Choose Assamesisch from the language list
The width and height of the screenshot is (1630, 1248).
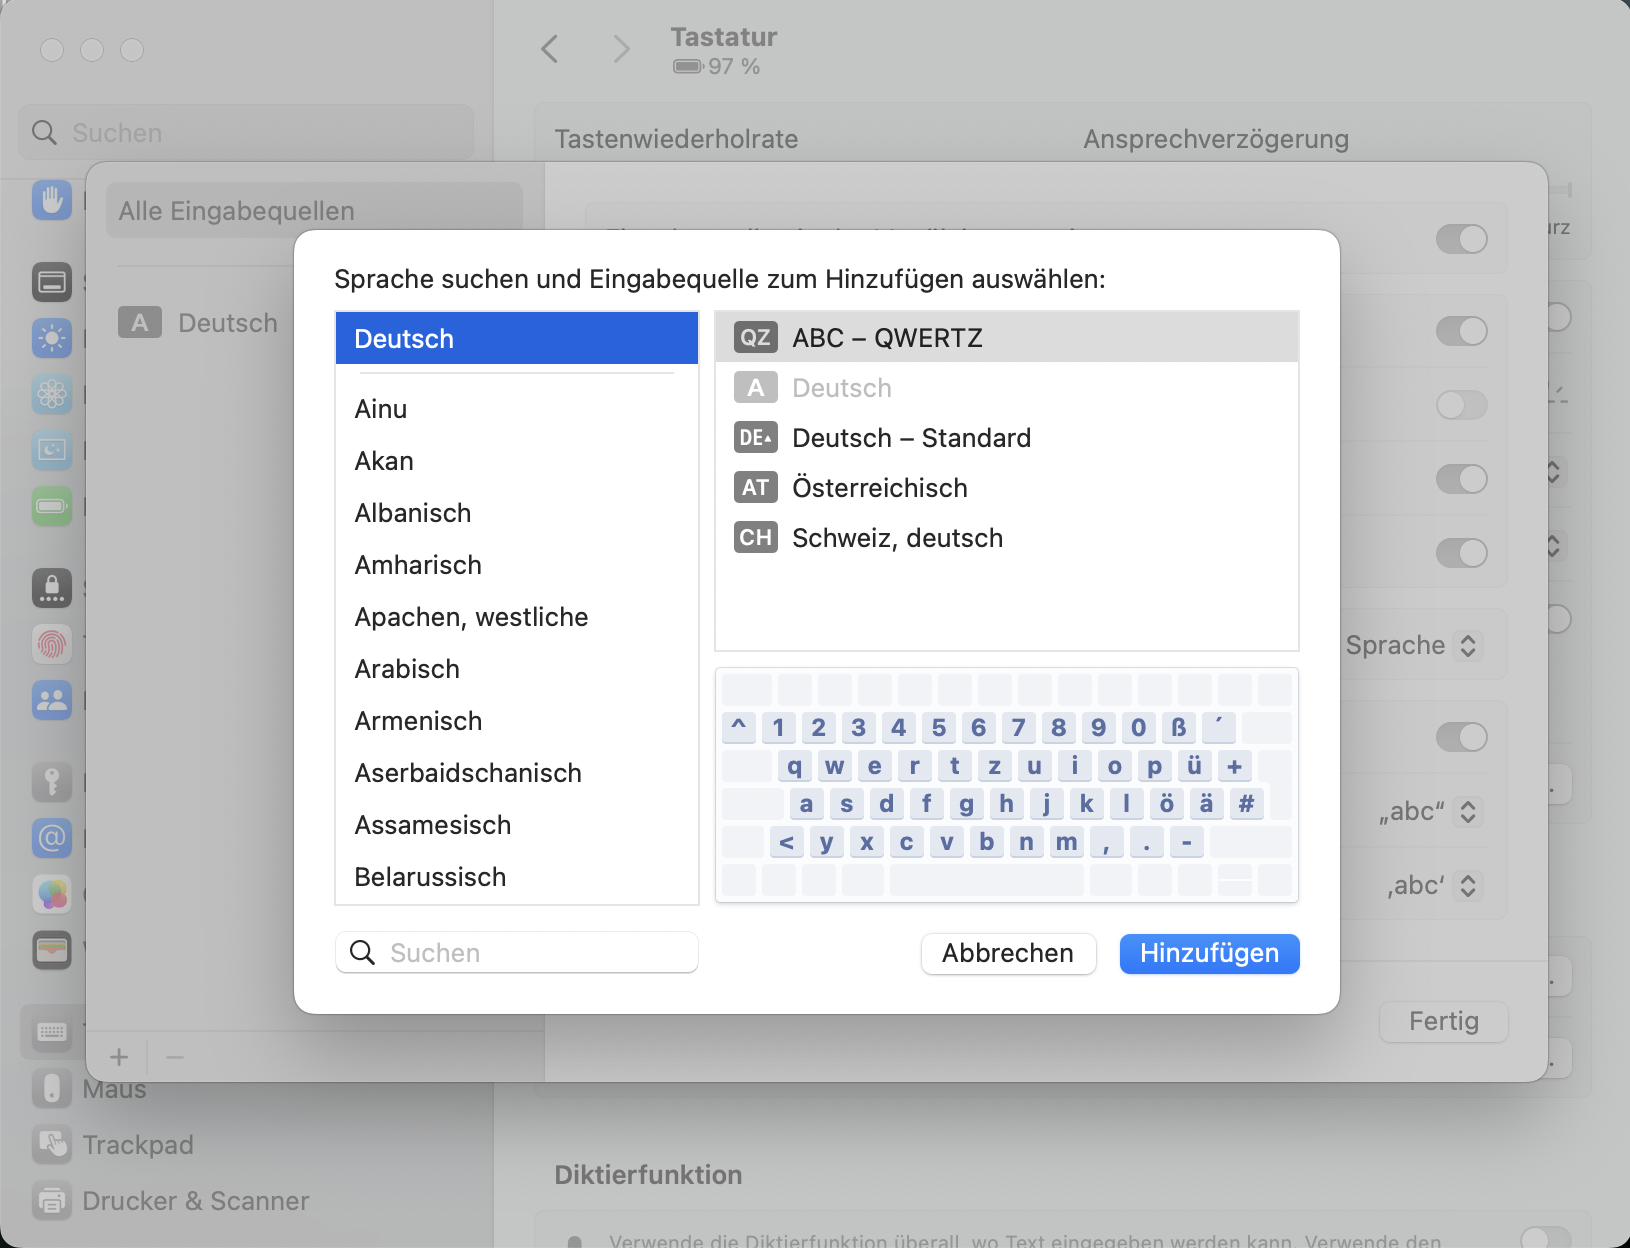pos(517,825)
